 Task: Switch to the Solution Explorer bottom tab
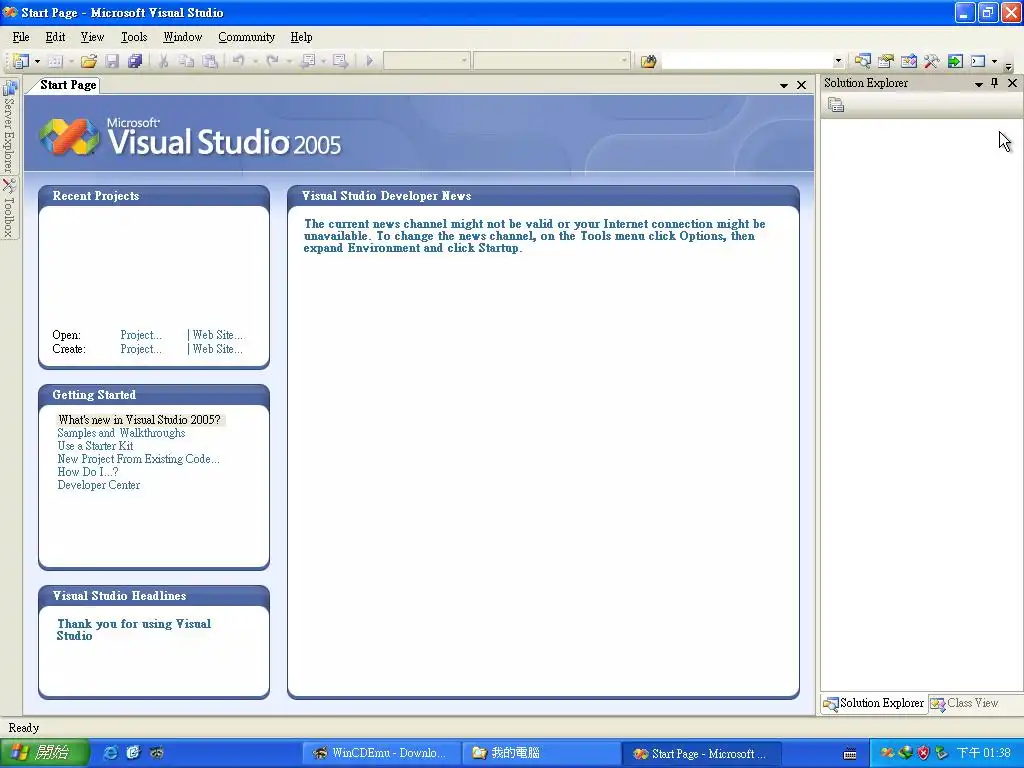tap(874, 703)
